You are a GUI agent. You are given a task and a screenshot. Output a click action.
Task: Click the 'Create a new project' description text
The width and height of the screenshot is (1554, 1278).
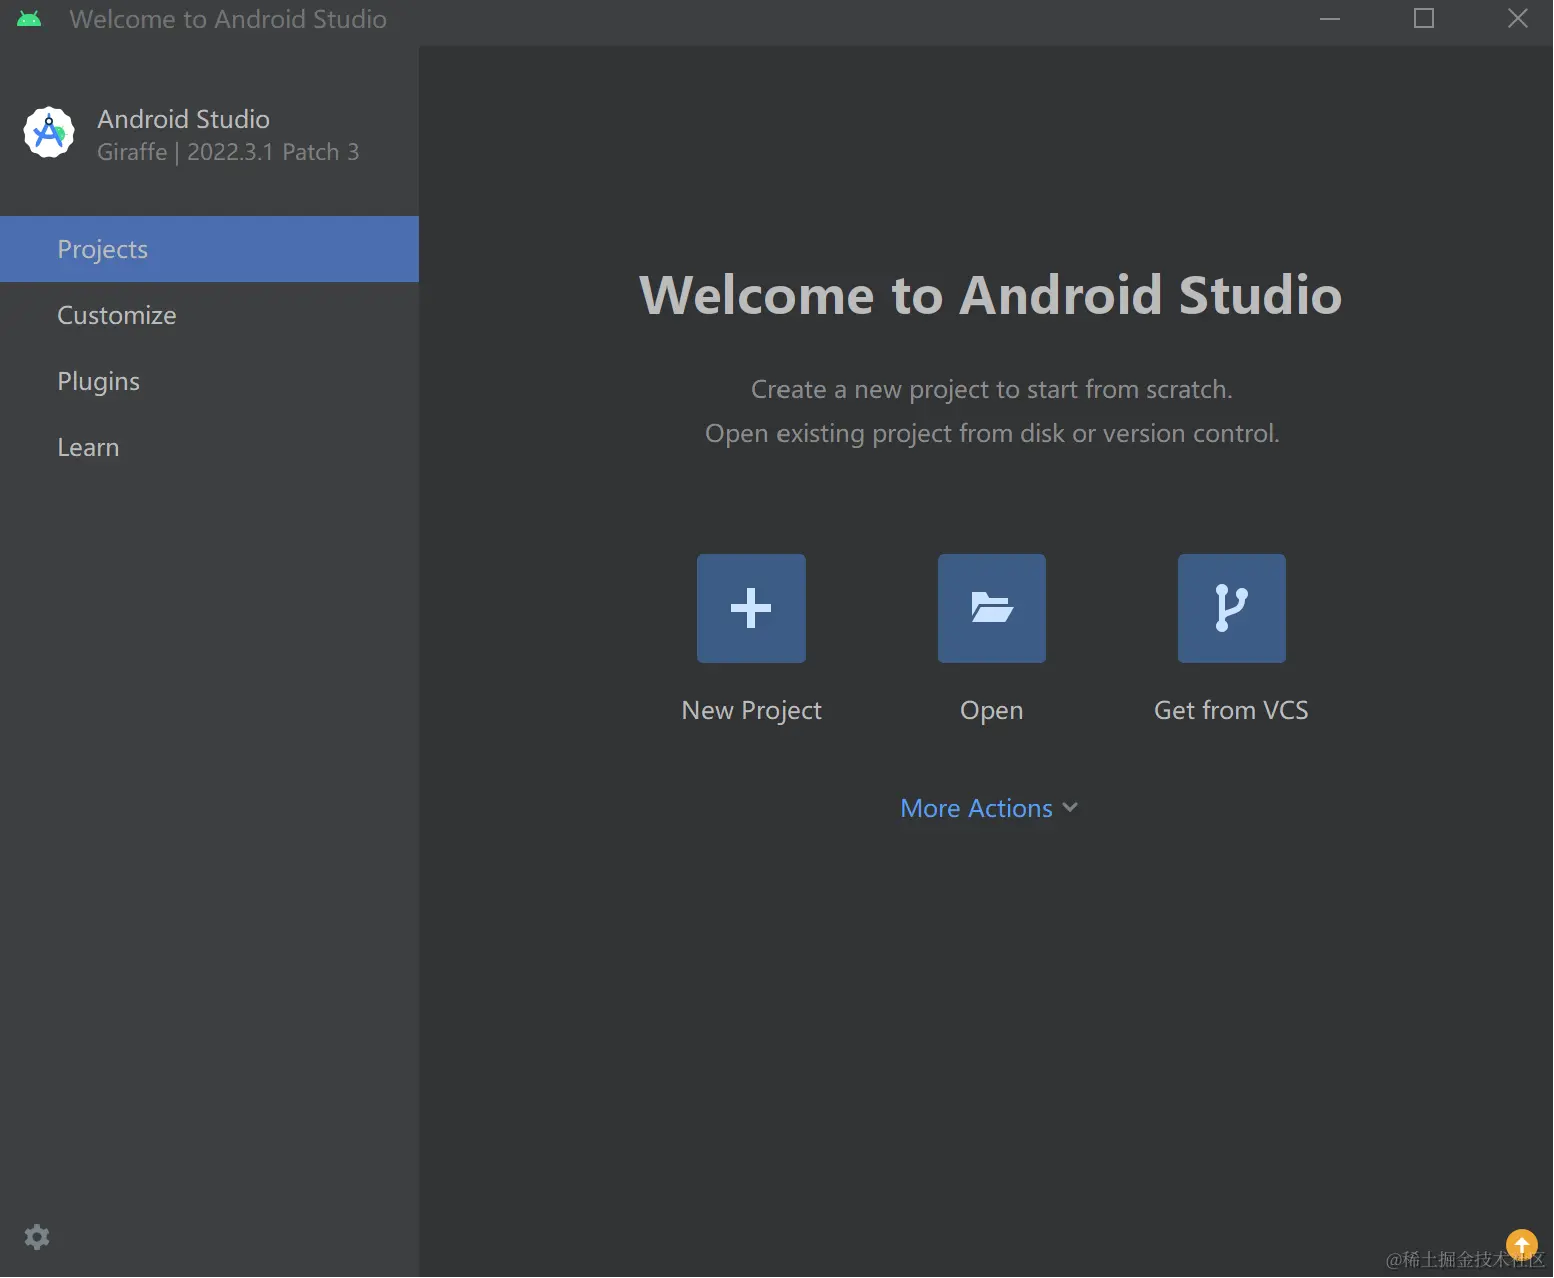click(992, 389)
